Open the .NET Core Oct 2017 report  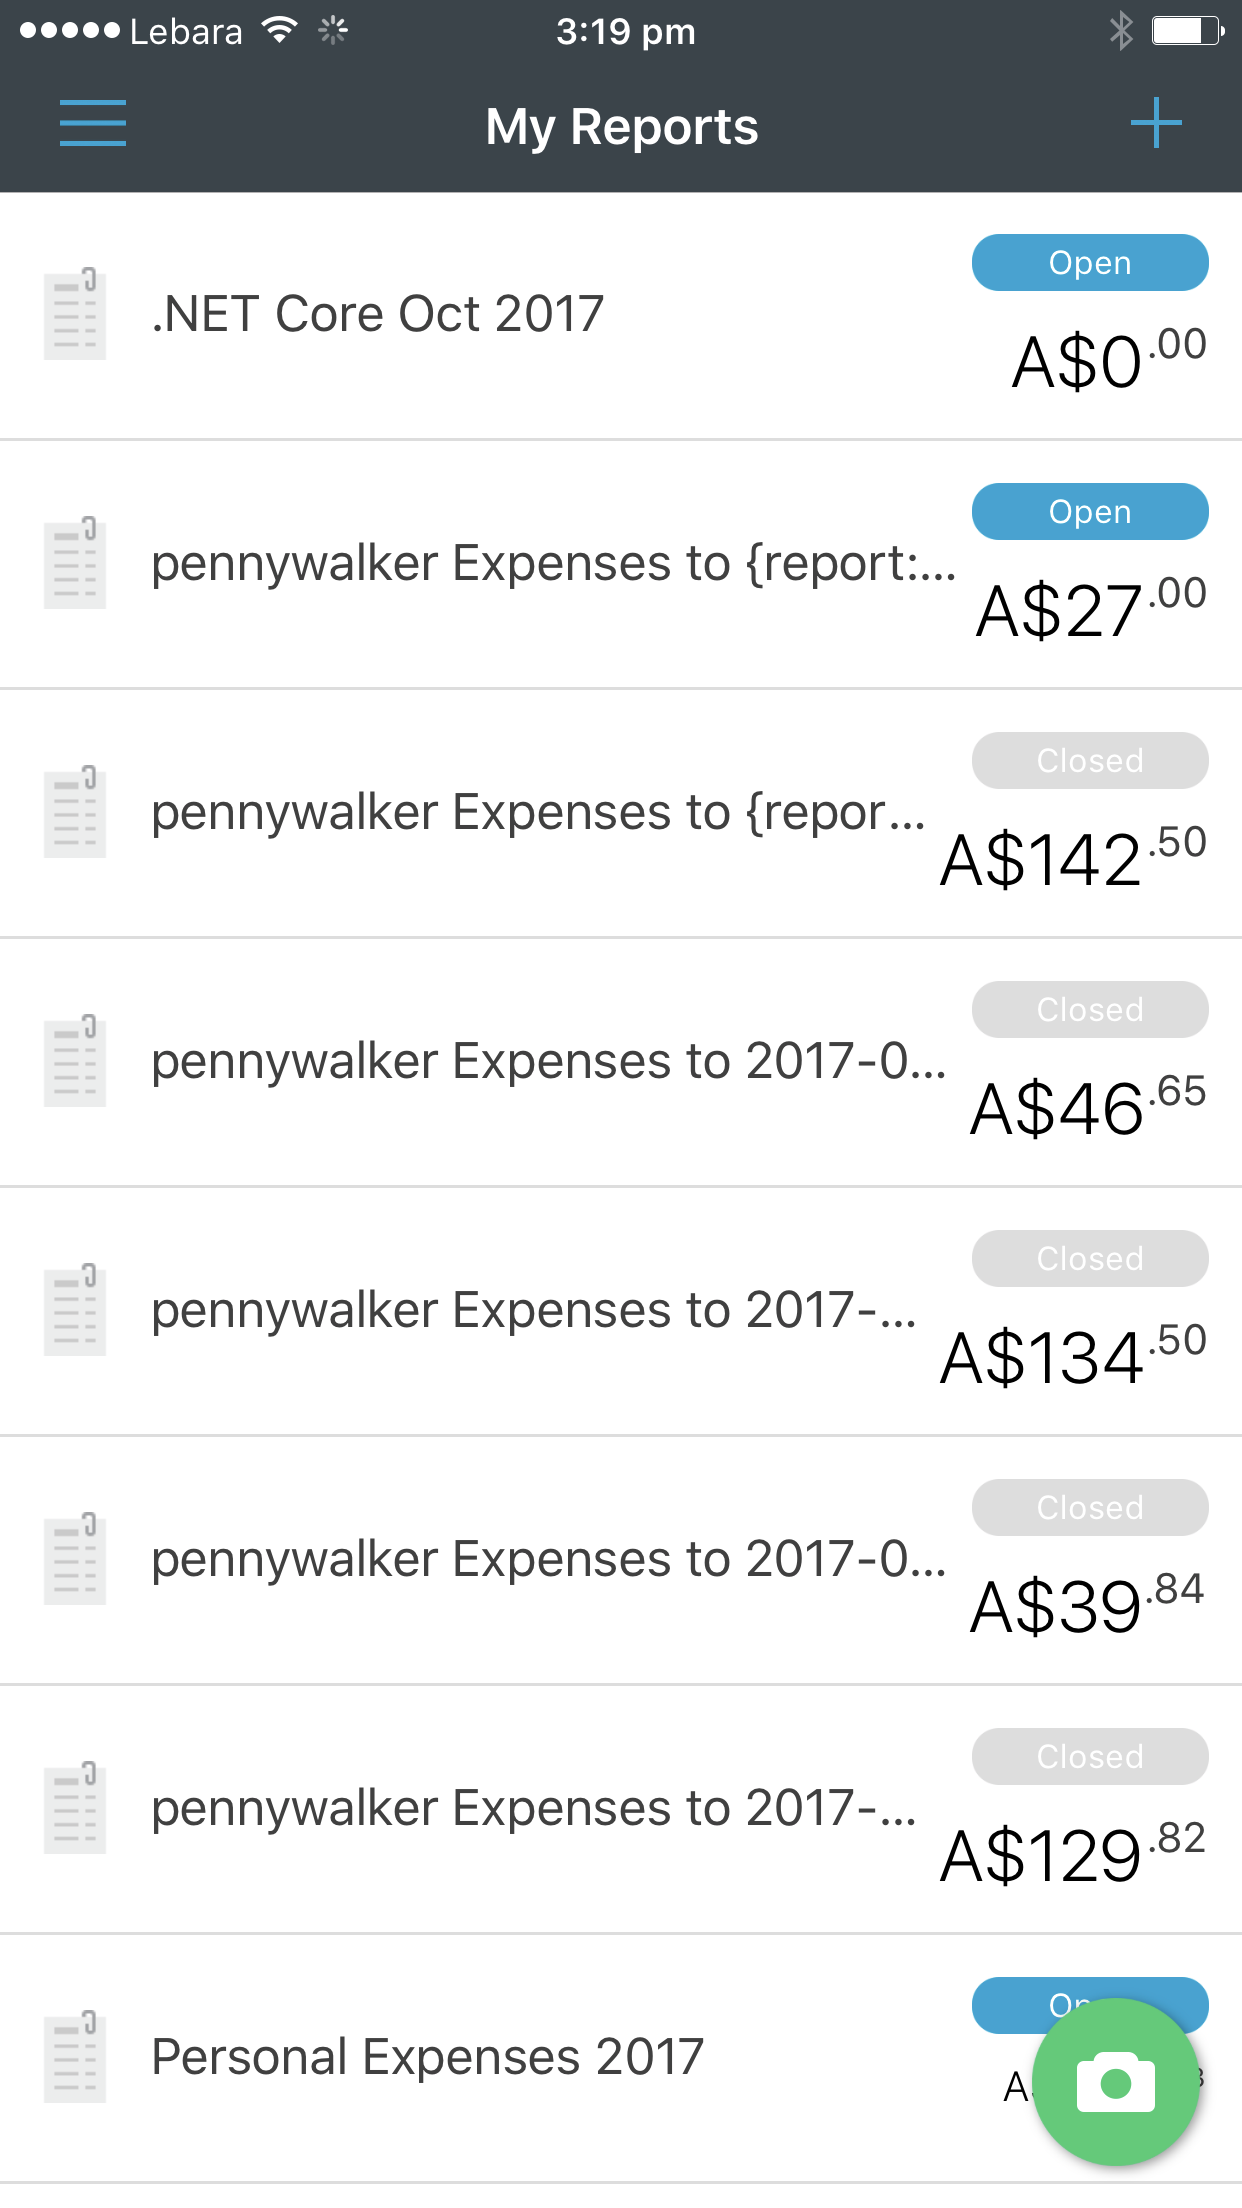(x=378, y=314)
